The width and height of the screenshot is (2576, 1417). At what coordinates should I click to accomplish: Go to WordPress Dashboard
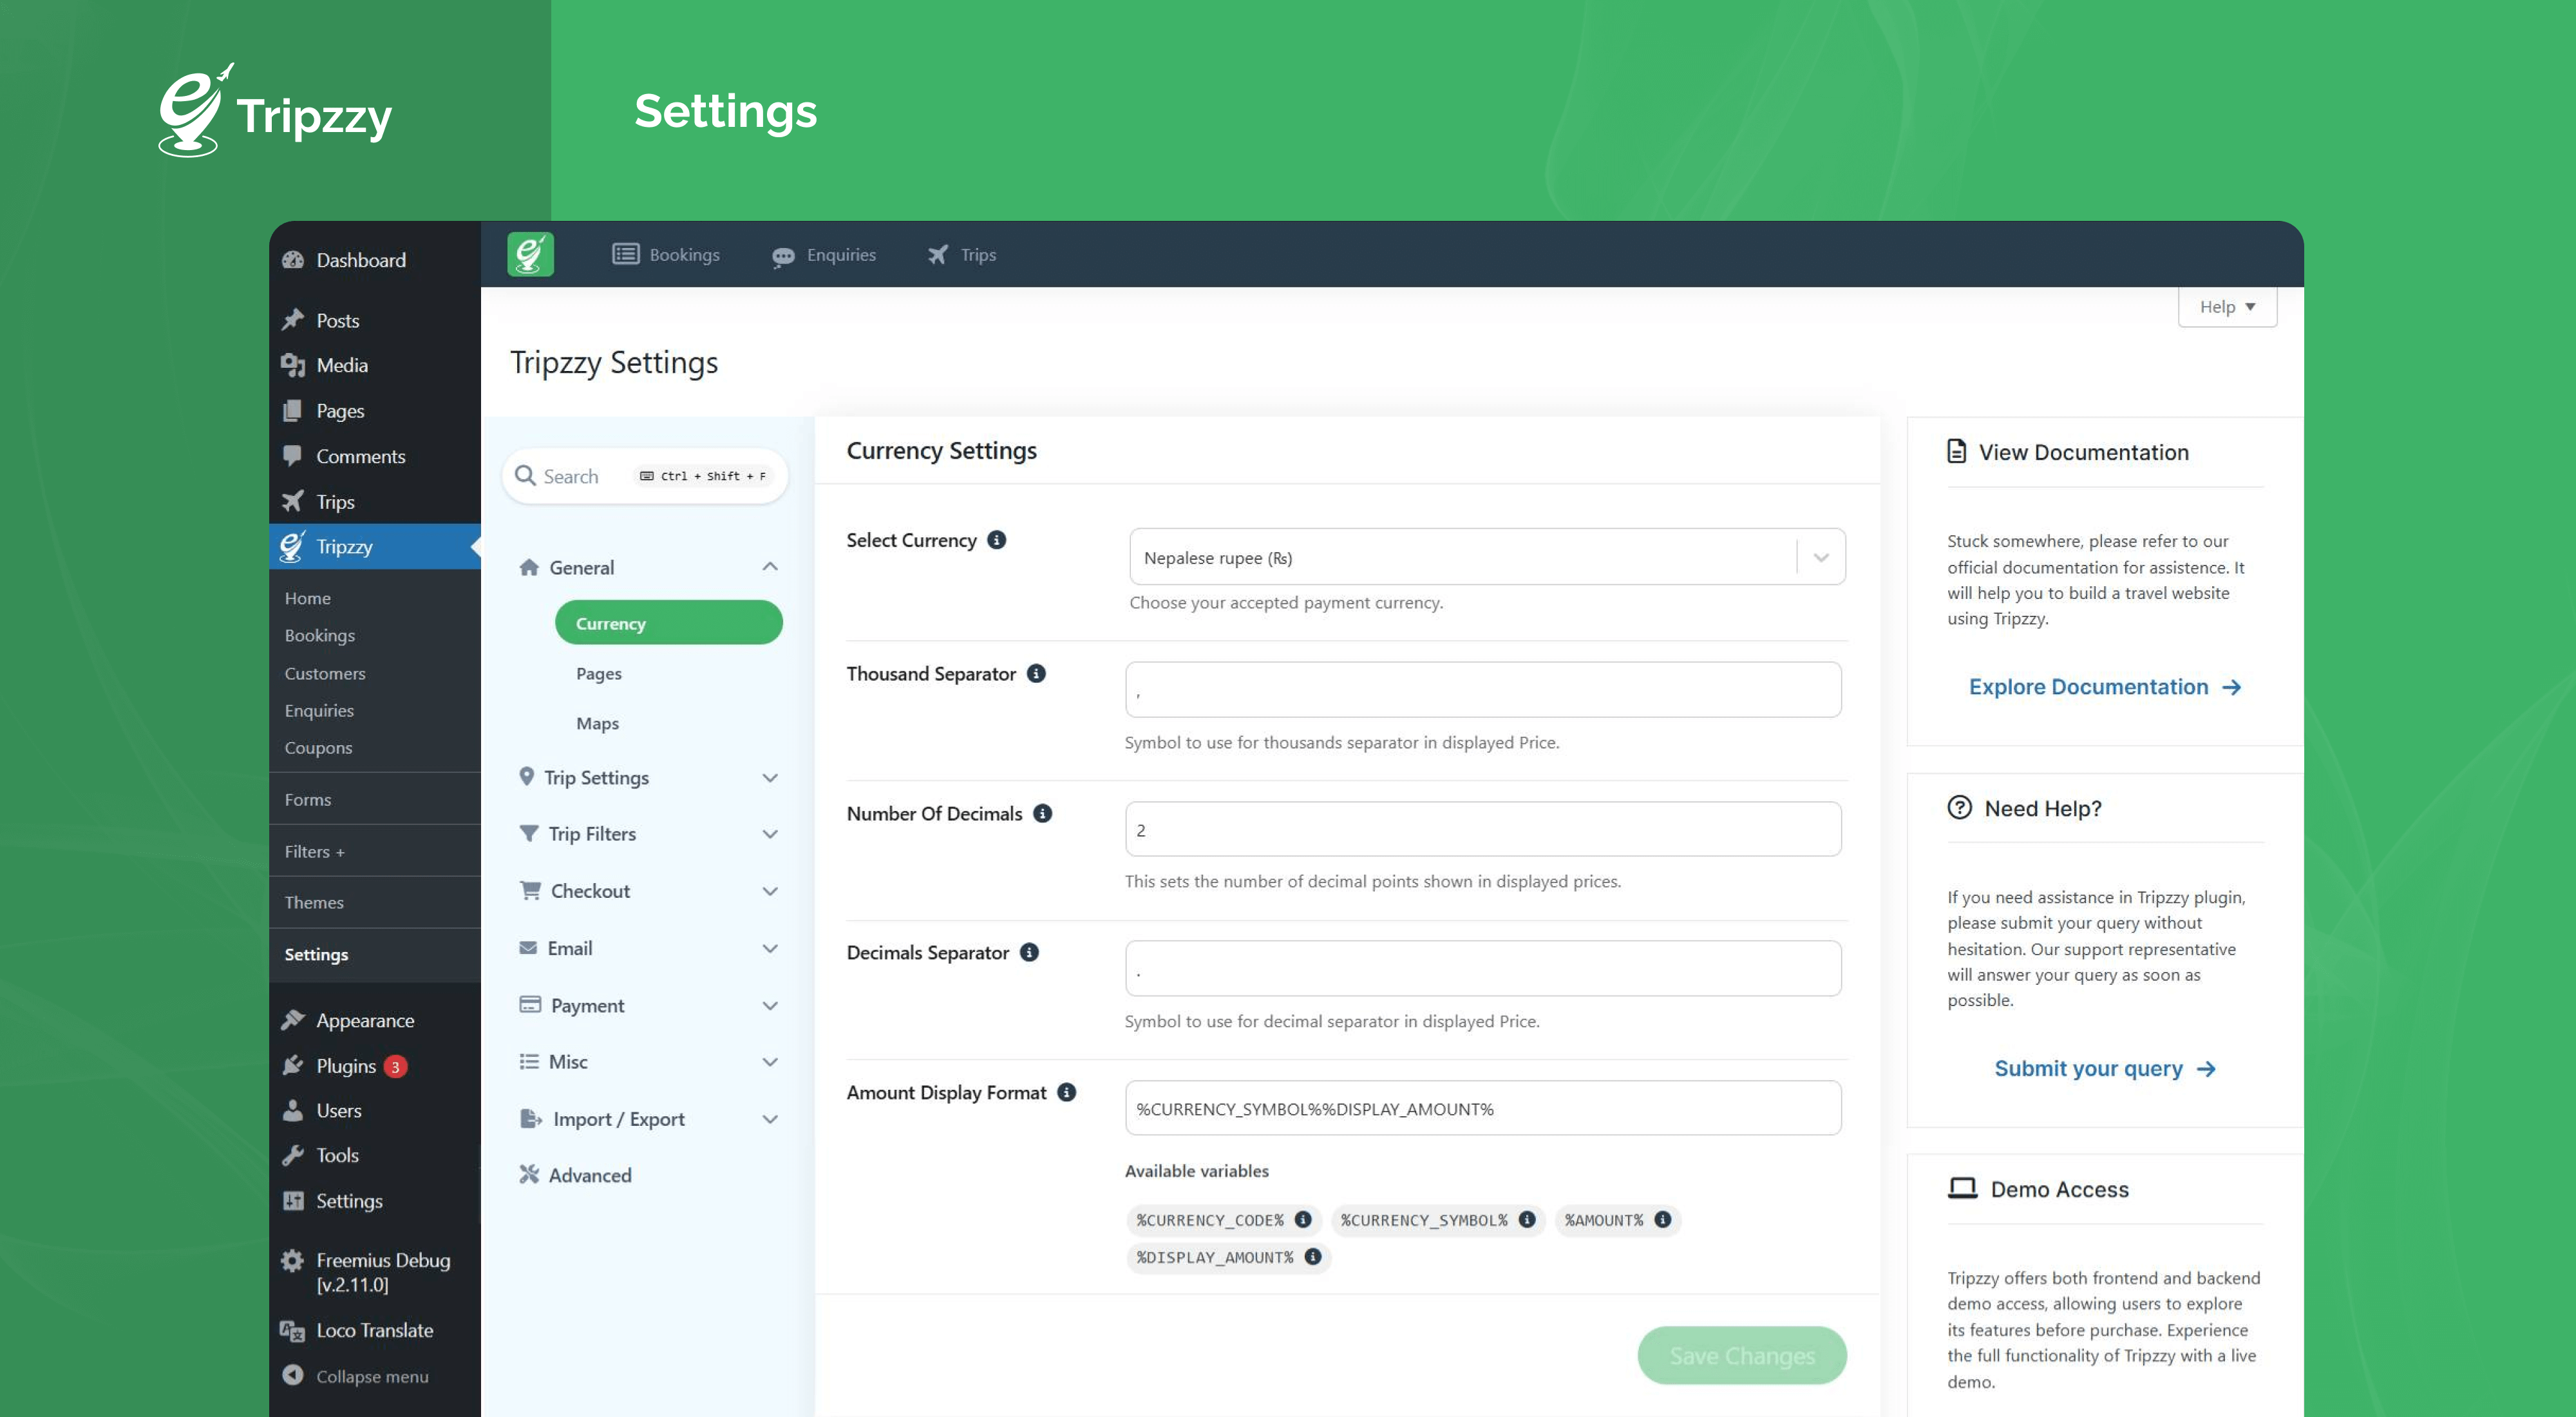pyautogui.click(x=375, y=260)
